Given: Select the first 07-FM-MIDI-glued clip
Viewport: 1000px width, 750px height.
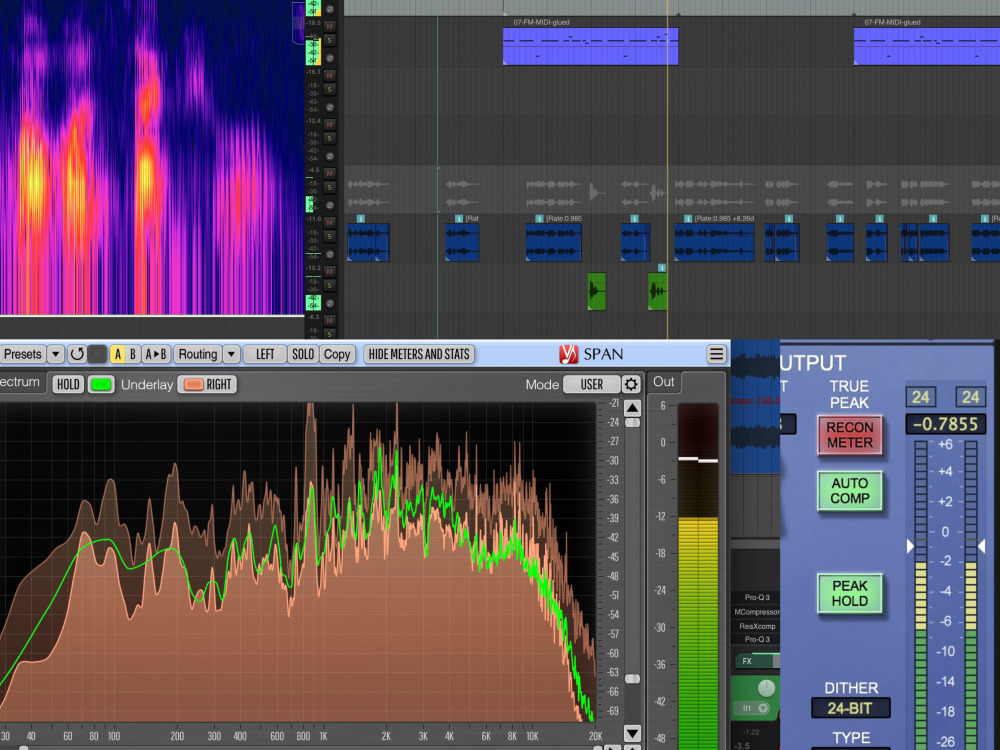Looking at the screenshot, I should [x=590, y=46].
